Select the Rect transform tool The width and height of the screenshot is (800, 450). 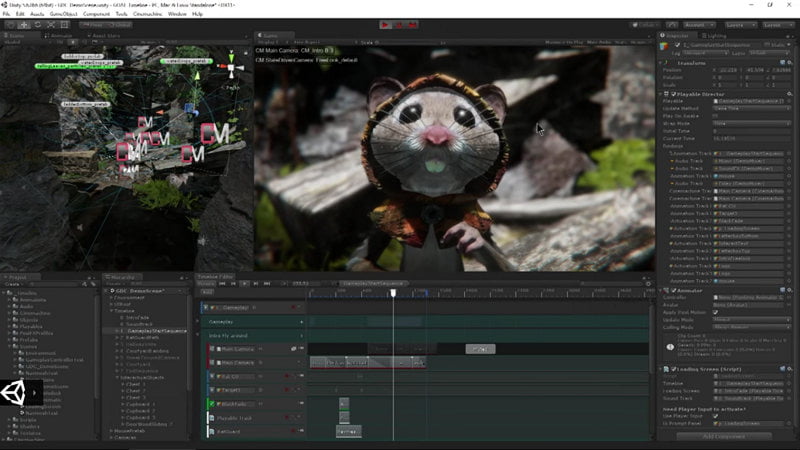(x=62, y=24)
